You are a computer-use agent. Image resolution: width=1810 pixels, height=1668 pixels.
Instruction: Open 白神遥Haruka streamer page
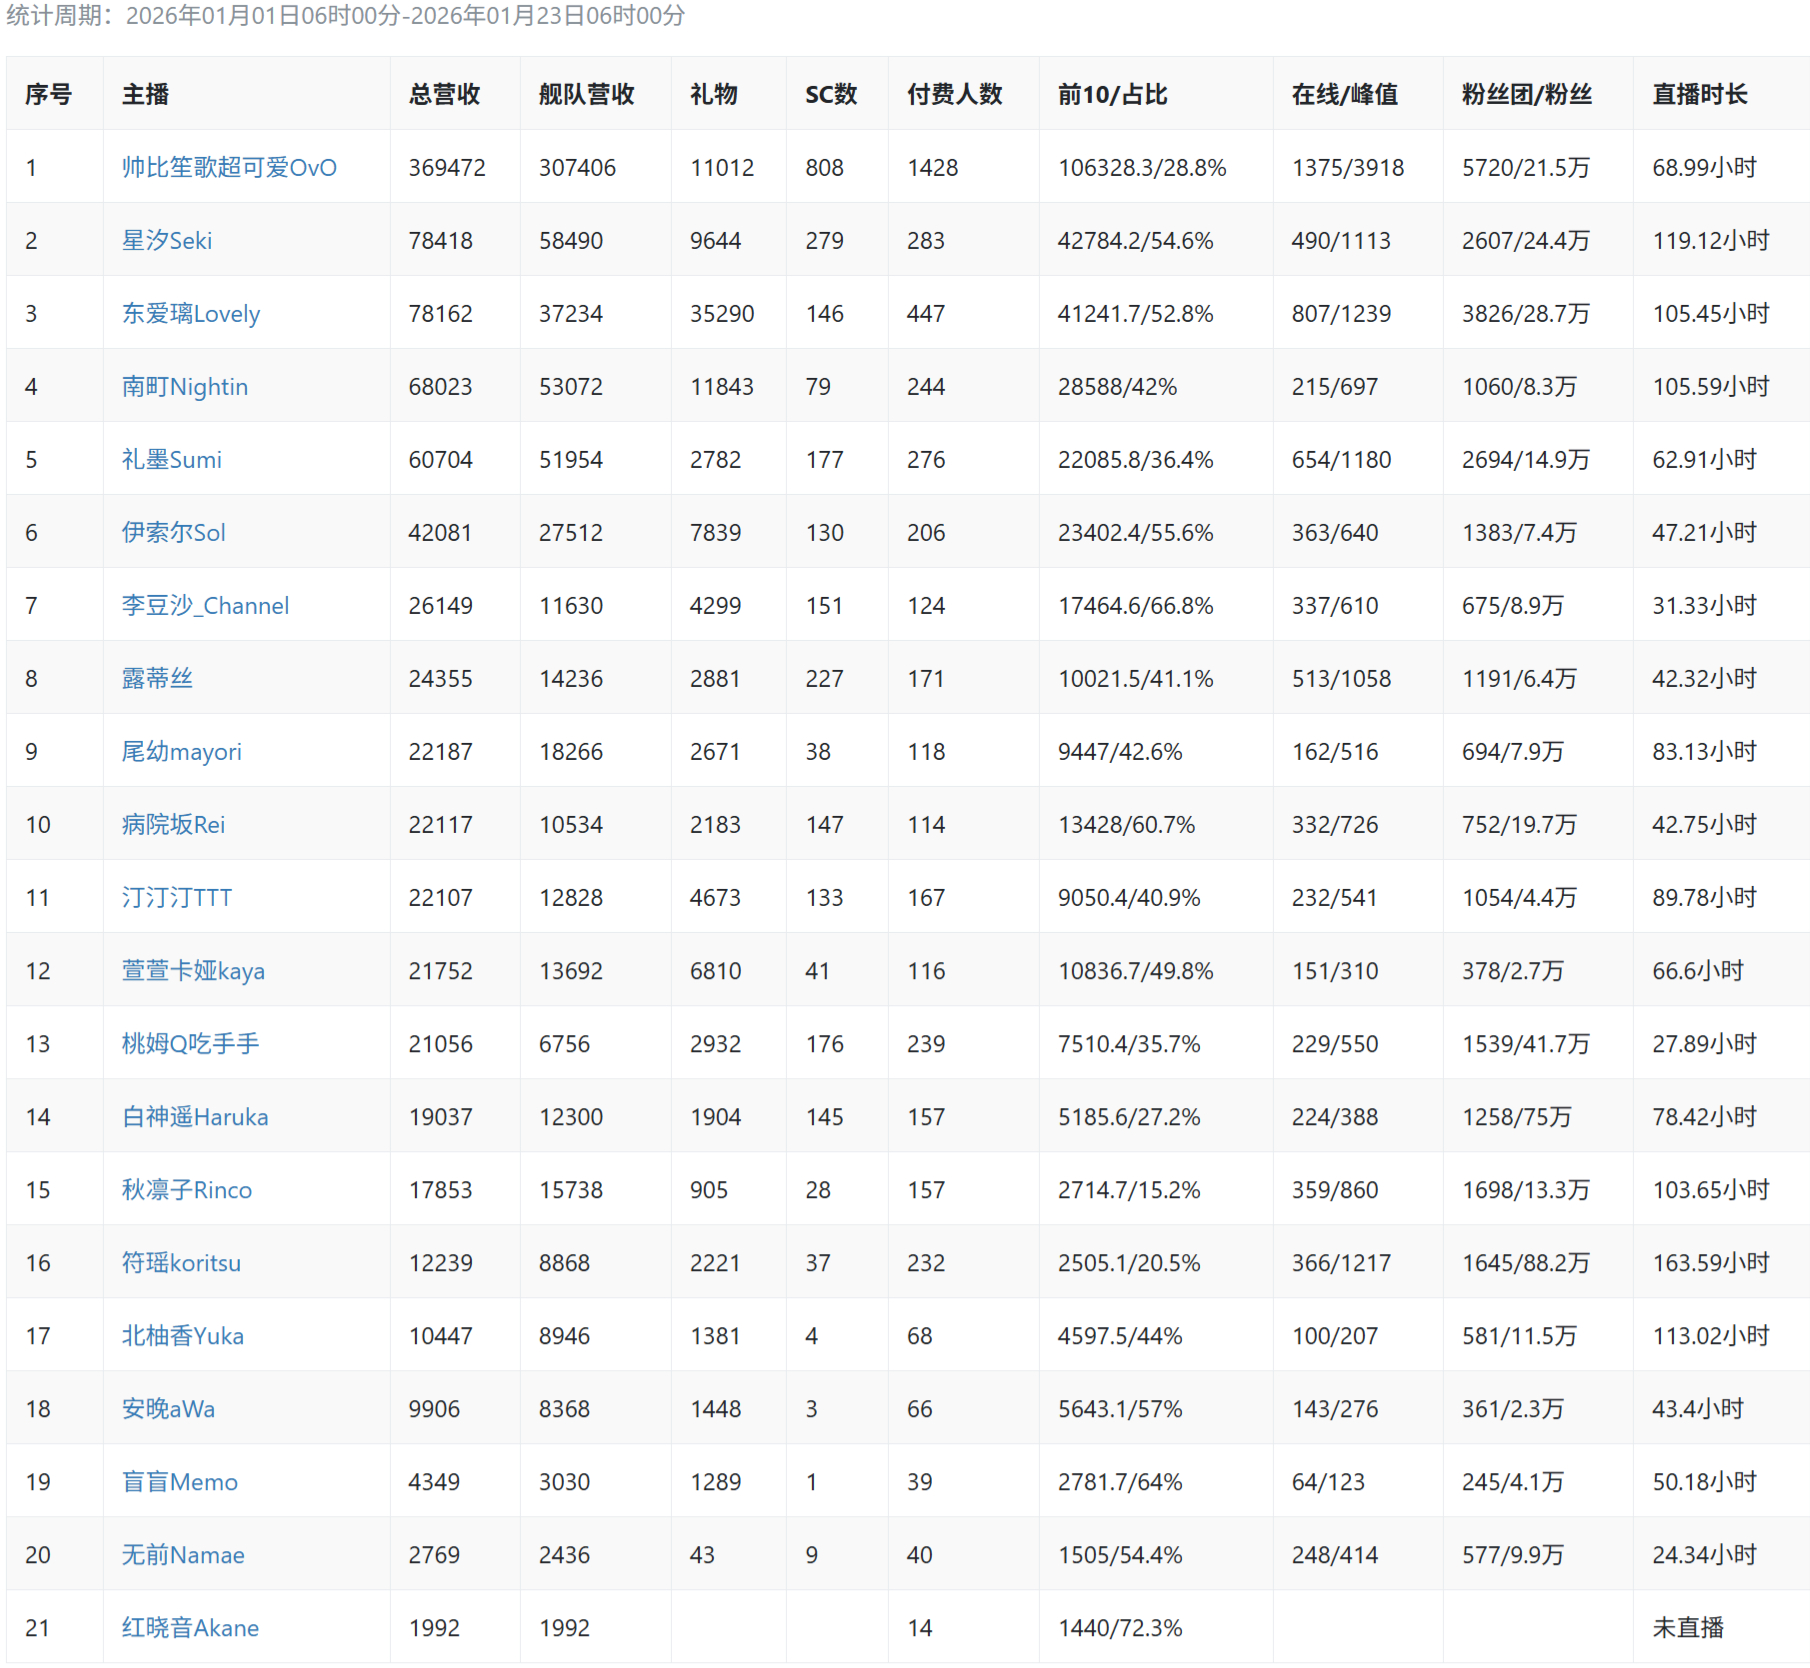195,1116
